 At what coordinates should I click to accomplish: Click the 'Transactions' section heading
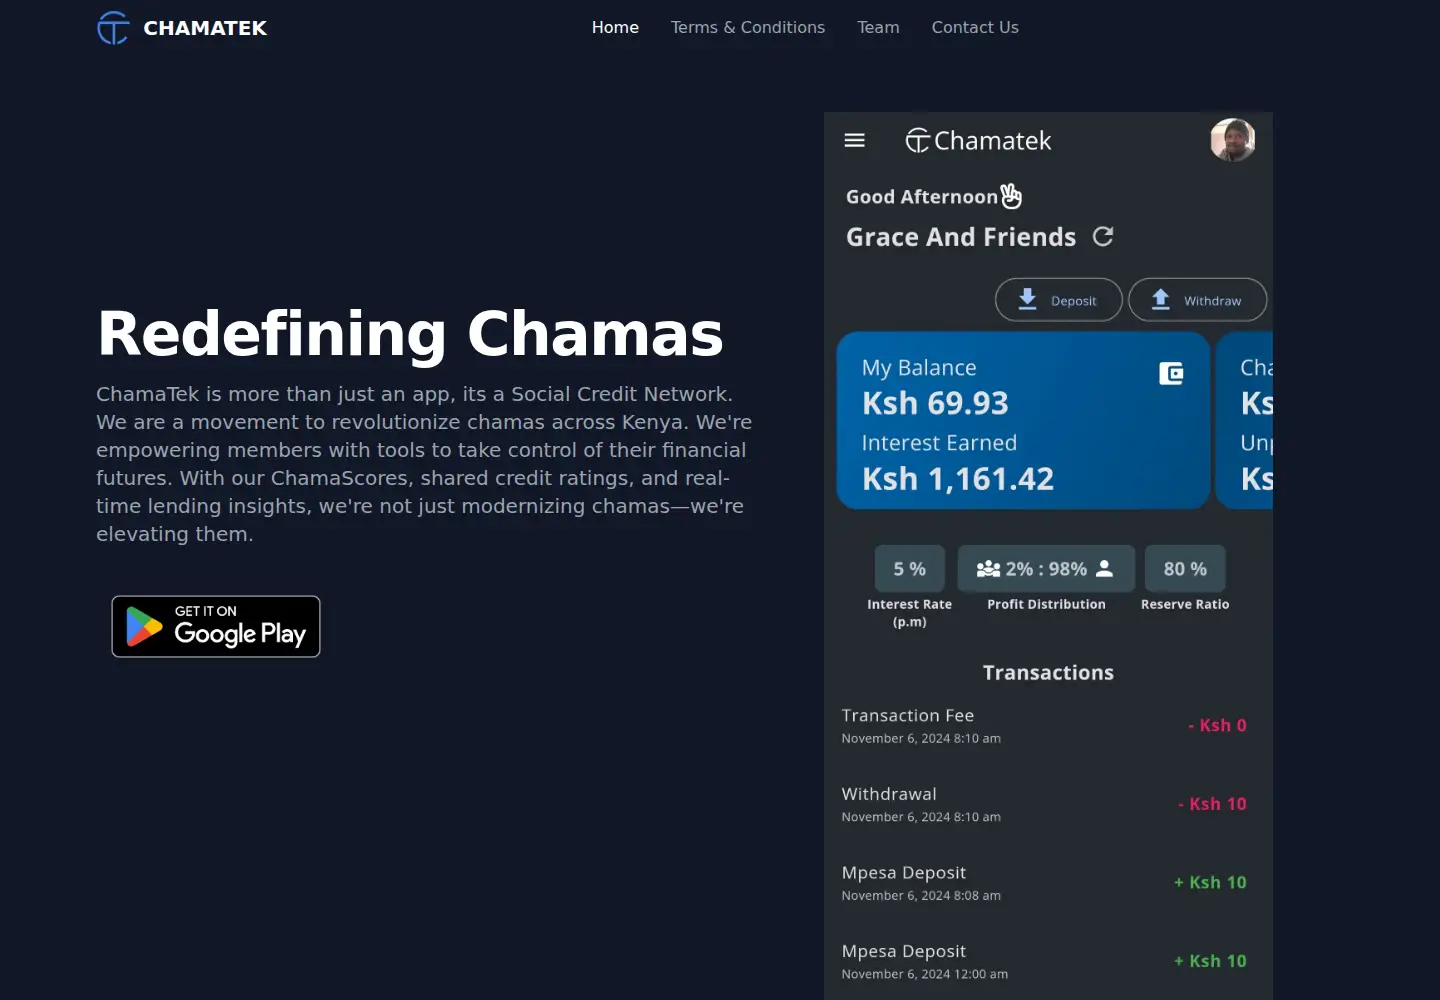tap(1048, 673)
